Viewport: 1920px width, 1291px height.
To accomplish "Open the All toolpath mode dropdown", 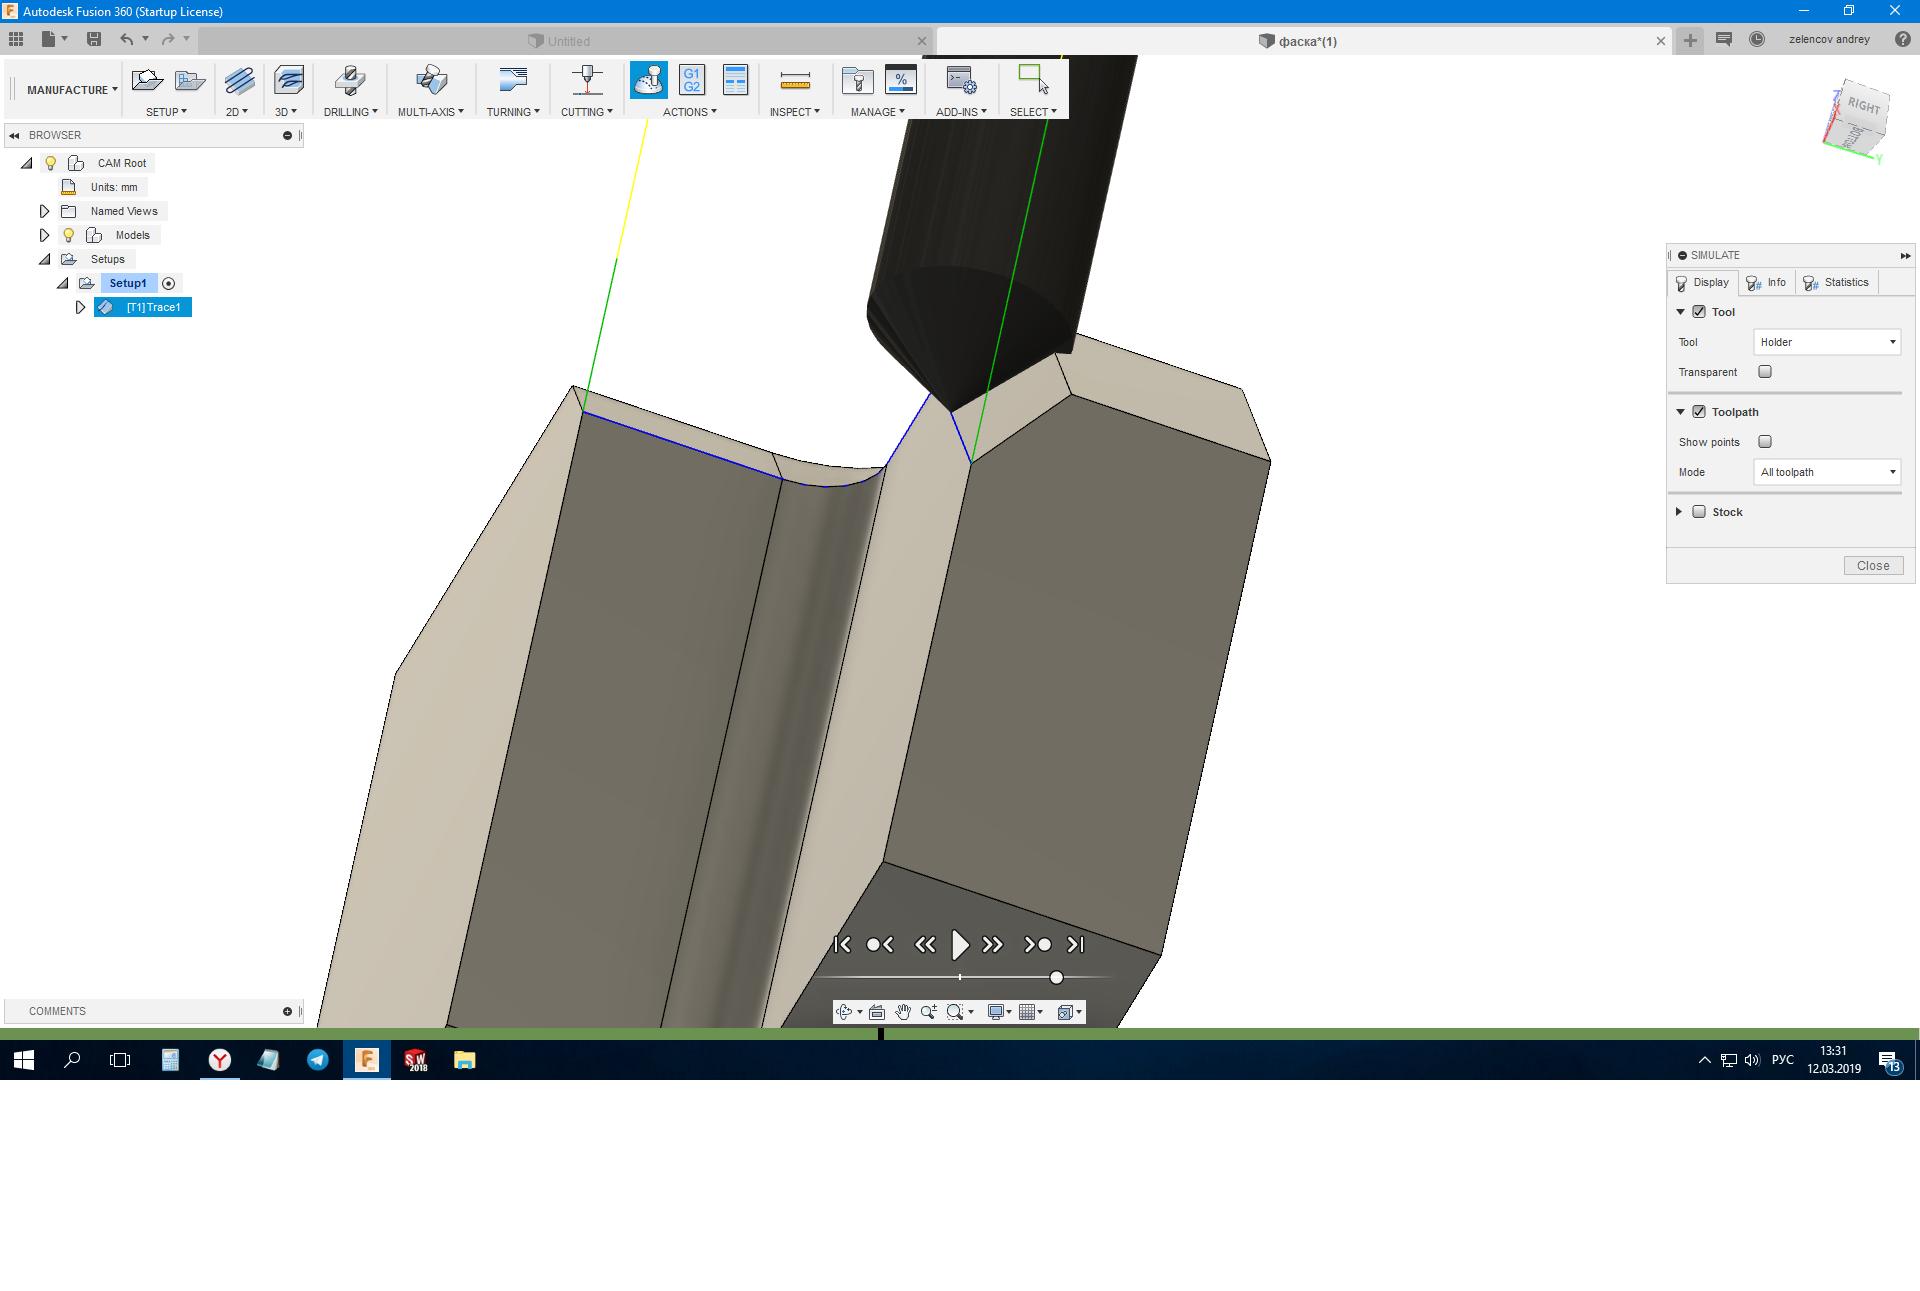I will [x=1827, y=472].
